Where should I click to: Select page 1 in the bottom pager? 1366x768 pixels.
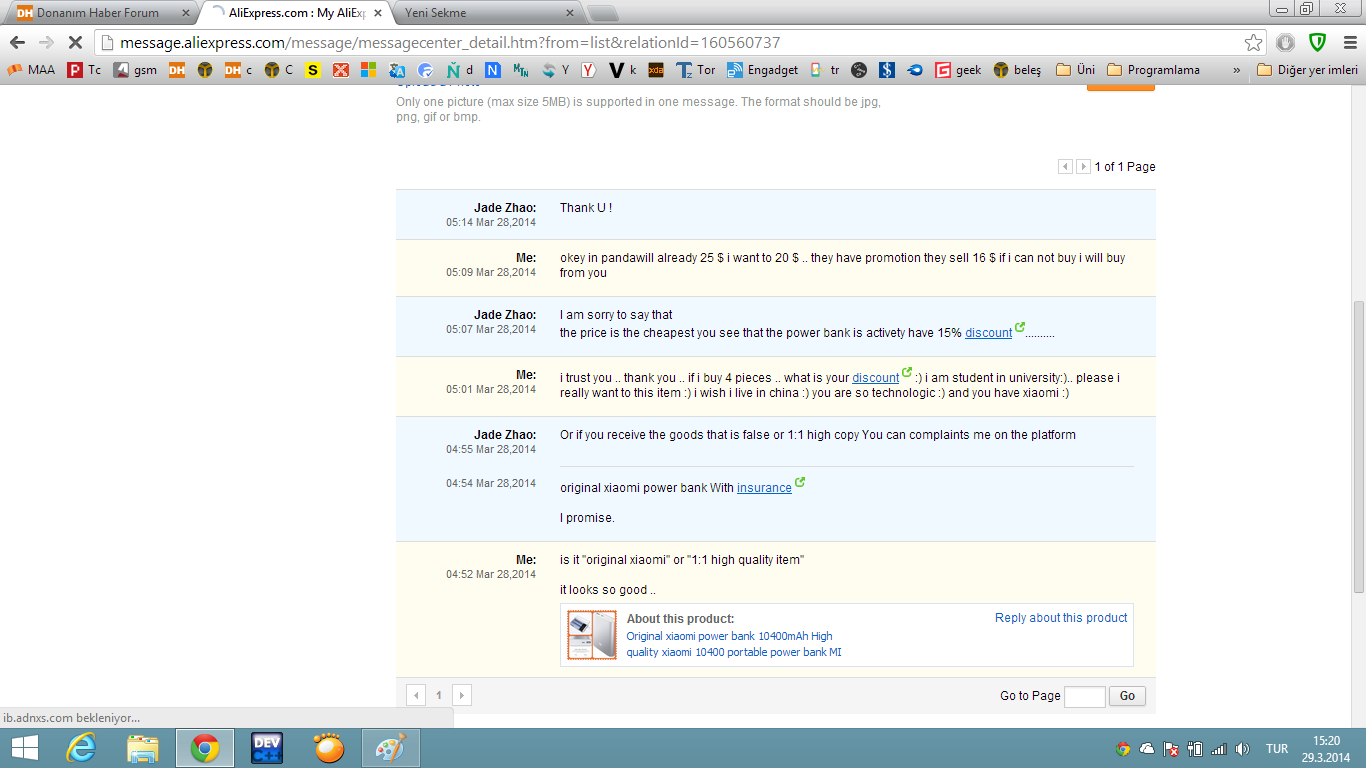[439, 695]
